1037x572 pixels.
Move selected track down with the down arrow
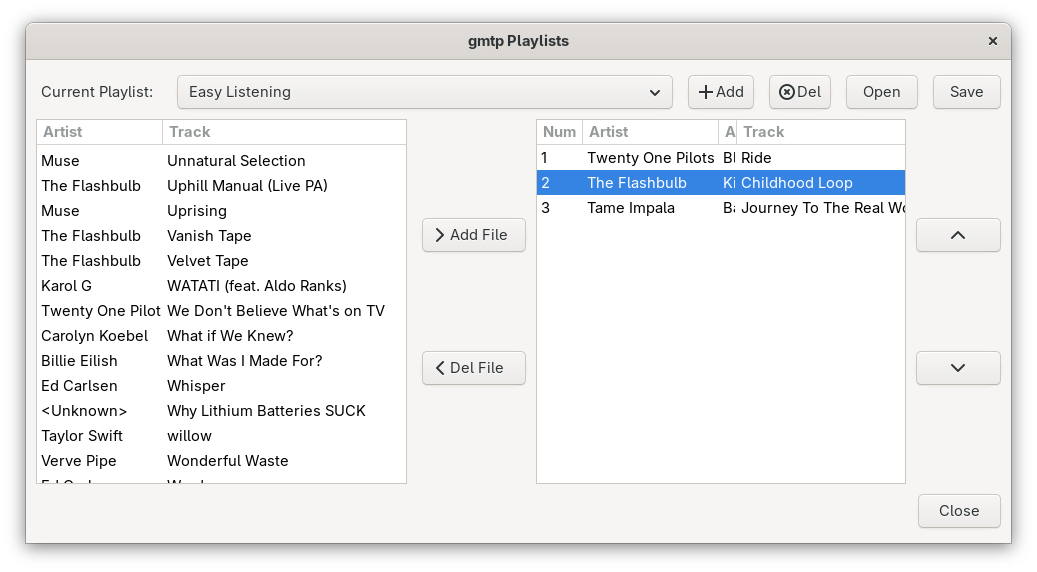[x=958, y=368]
